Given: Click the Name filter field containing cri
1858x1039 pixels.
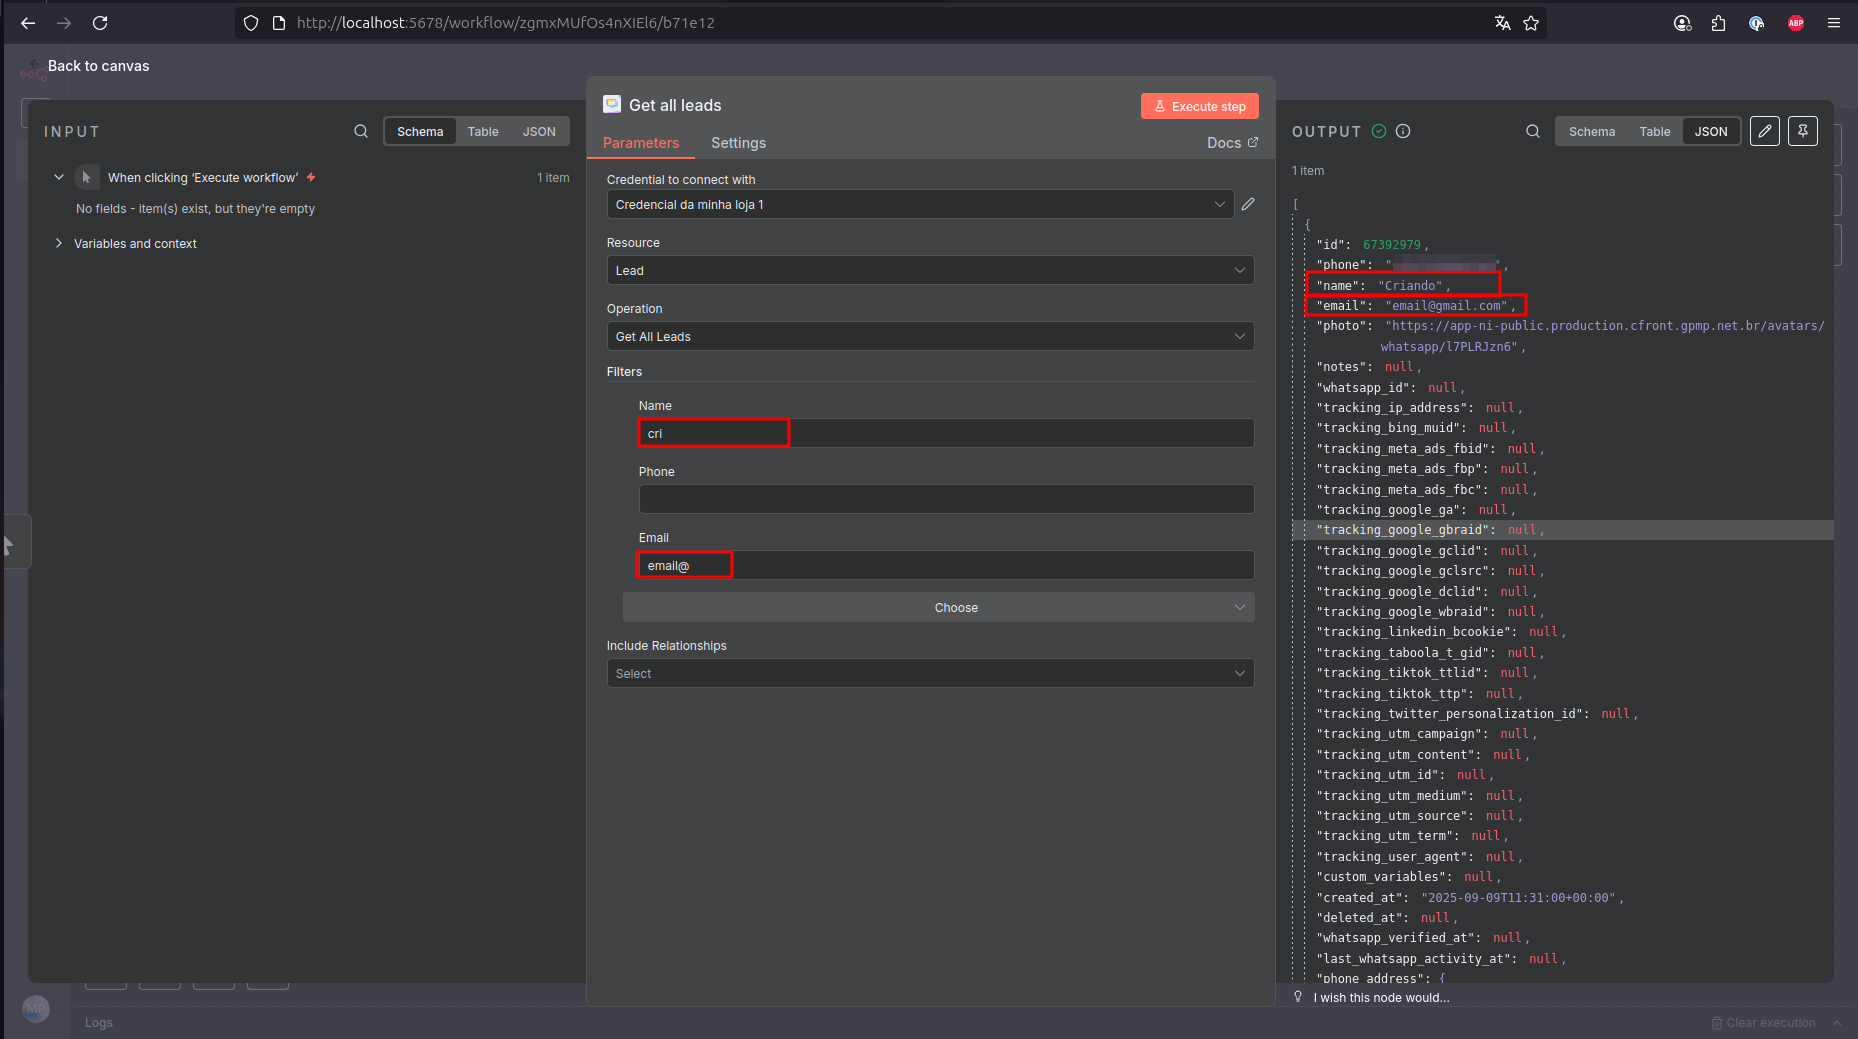Looking at the screenshot, I should [946, 433].
